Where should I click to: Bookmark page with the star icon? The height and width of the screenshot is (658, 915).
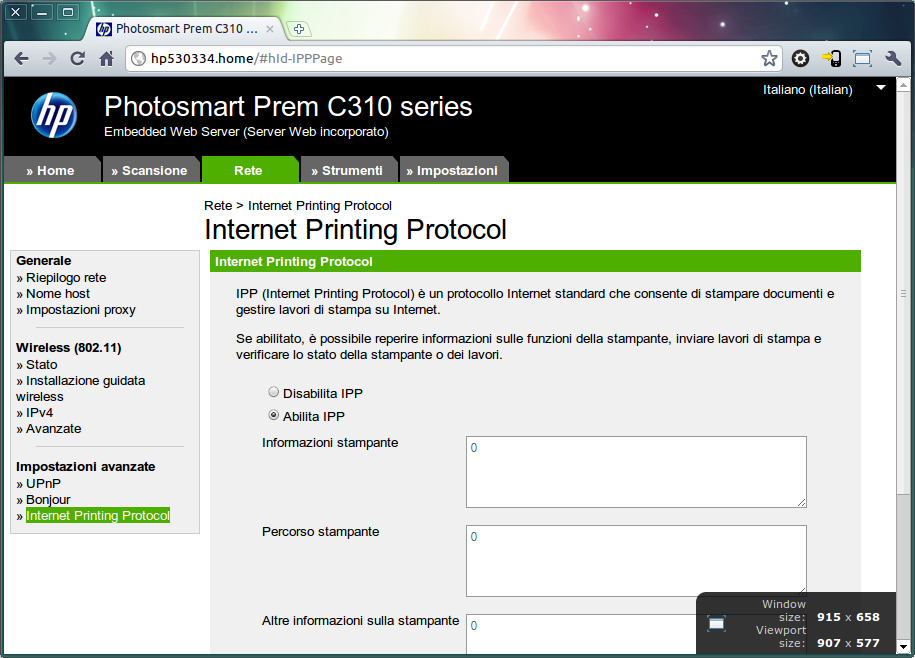click(769, 58)
